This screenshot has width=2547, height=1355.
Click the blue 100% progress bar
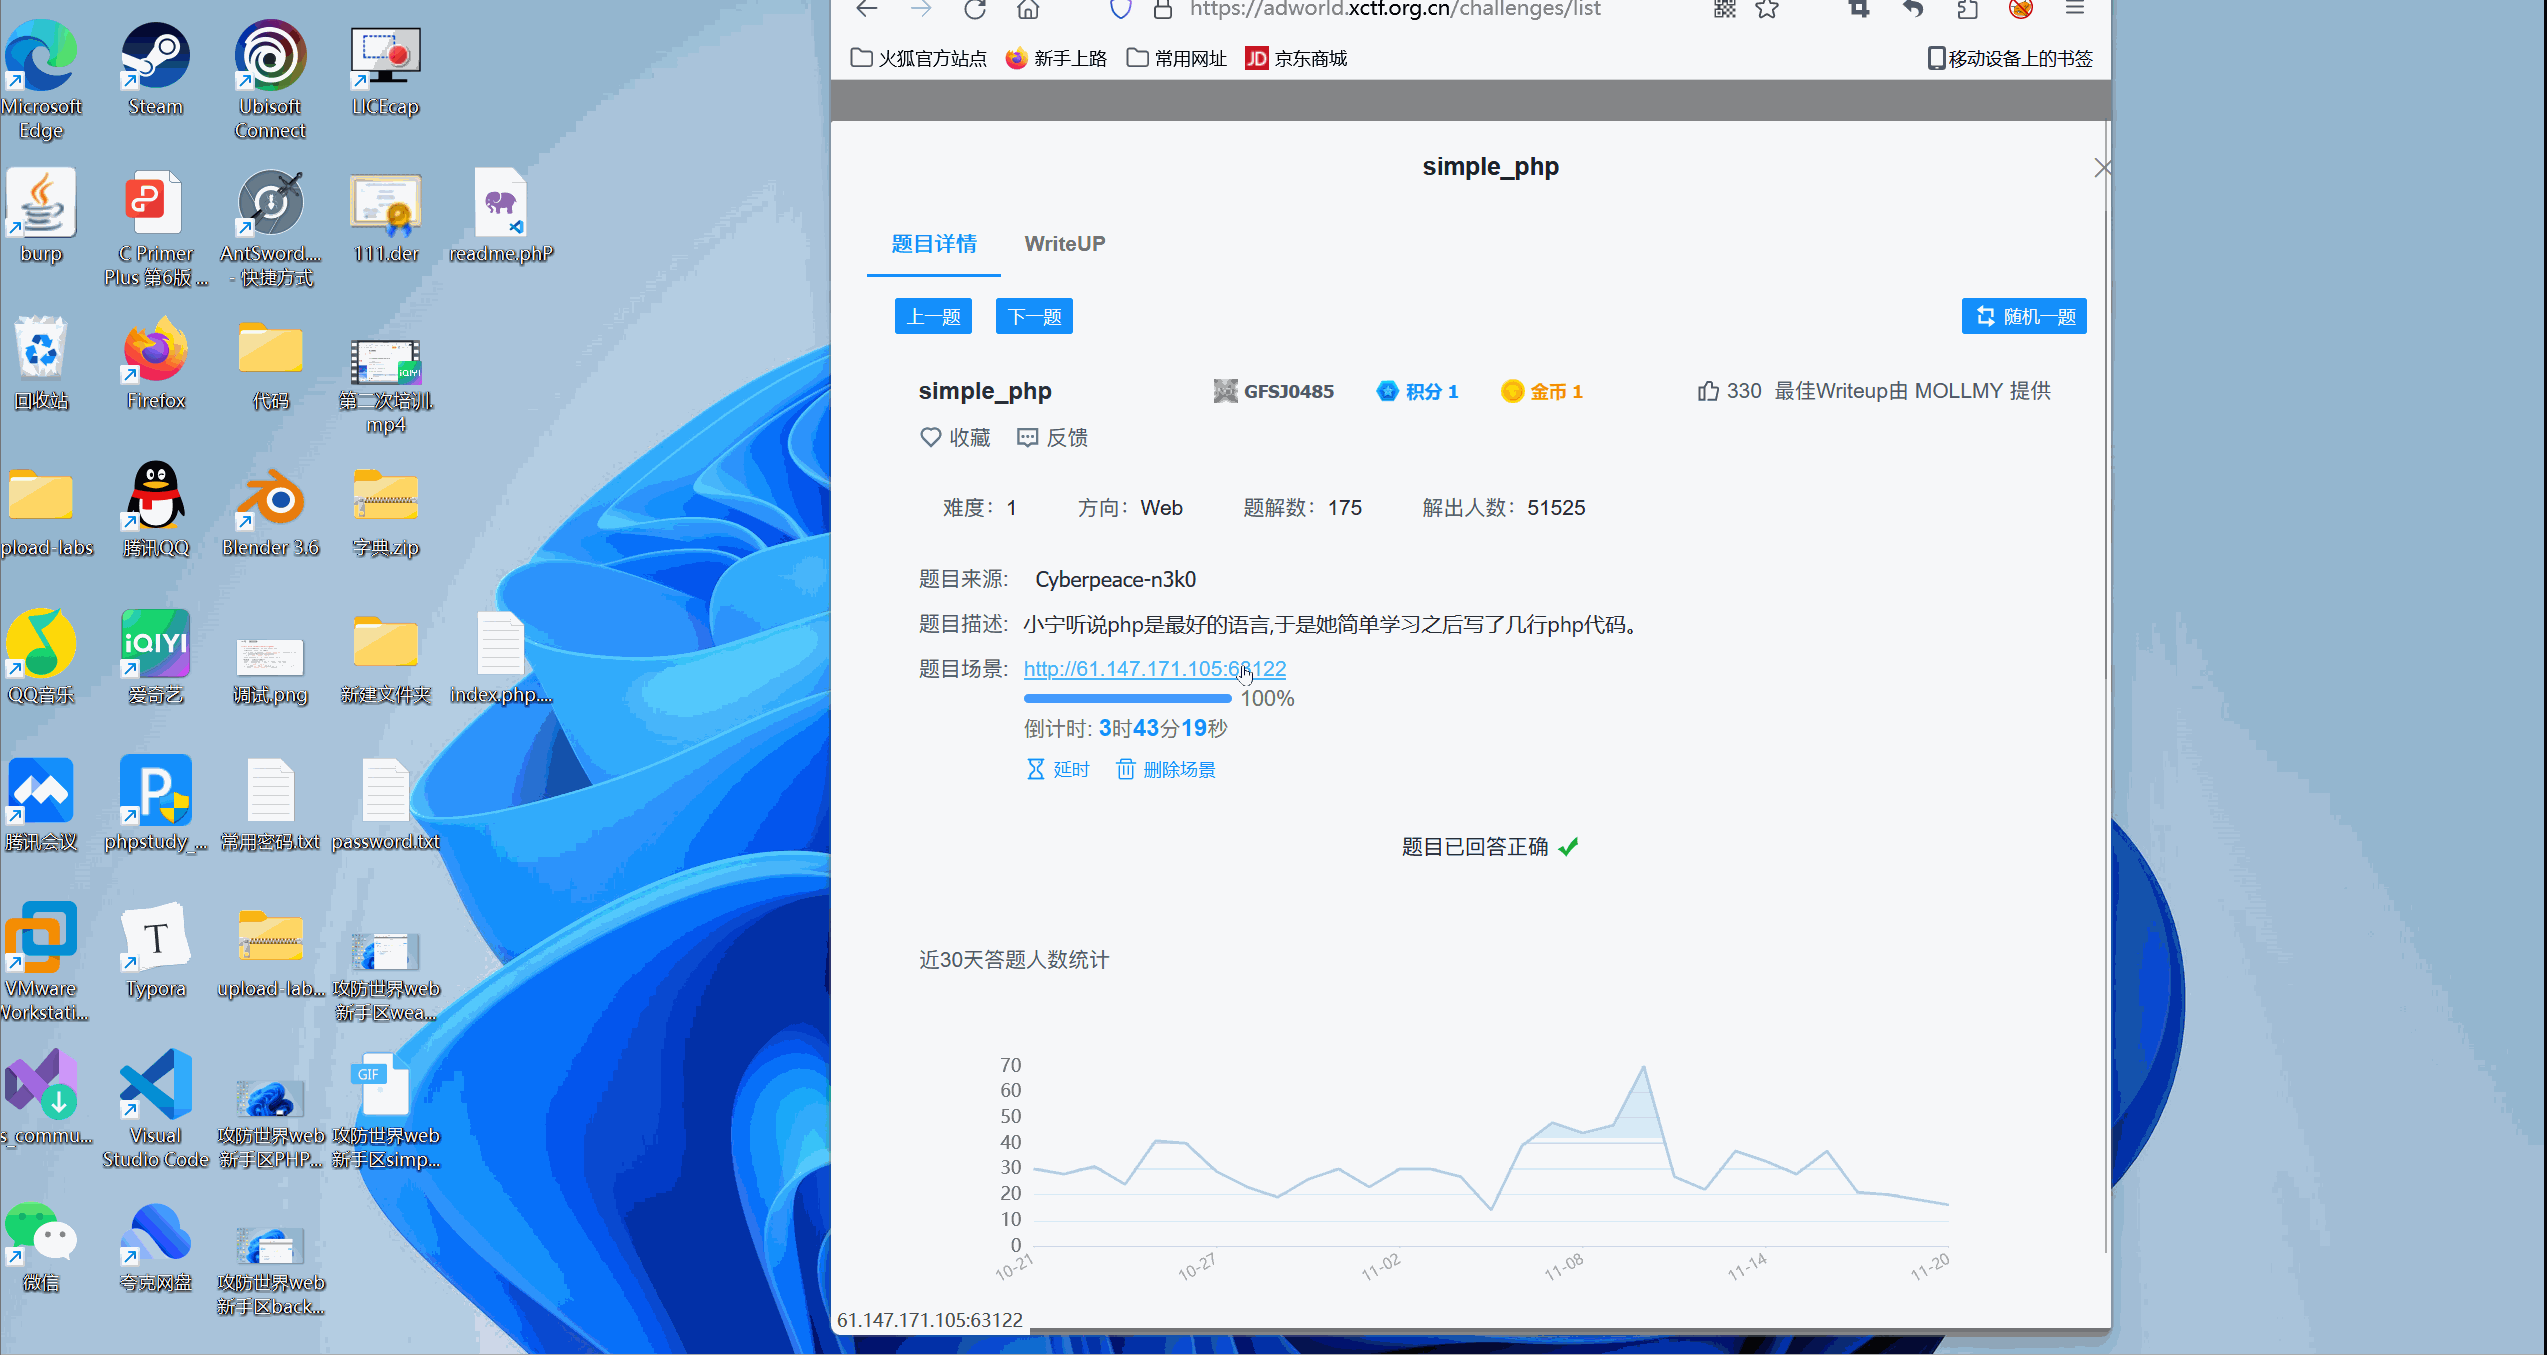click(x=1126, y=698)
